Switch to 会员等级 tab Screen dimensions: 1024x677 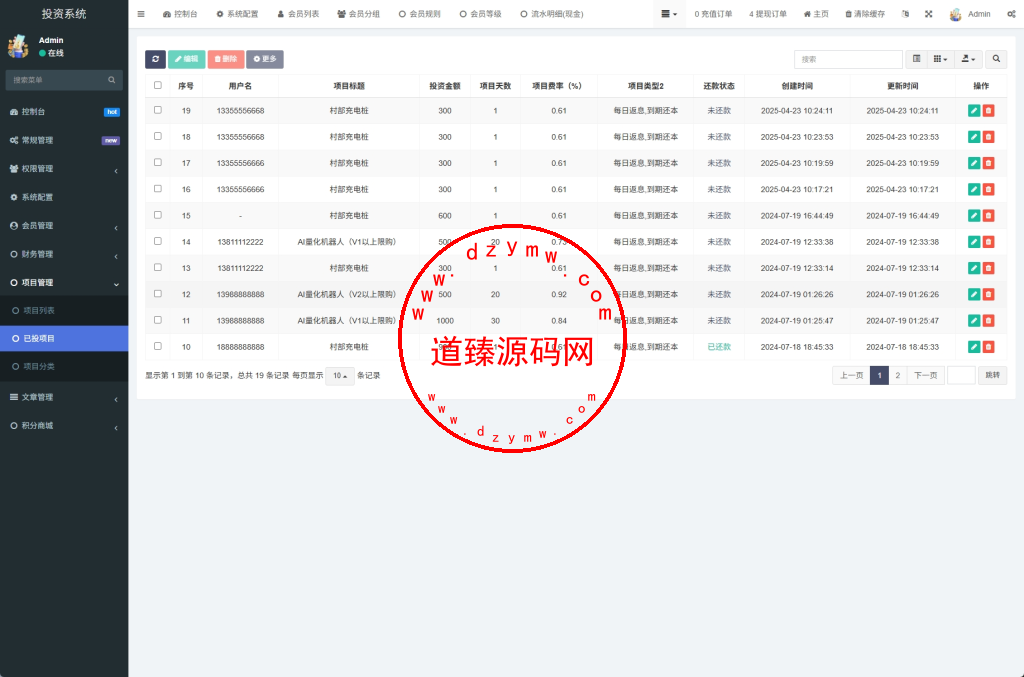click(481, 14)
